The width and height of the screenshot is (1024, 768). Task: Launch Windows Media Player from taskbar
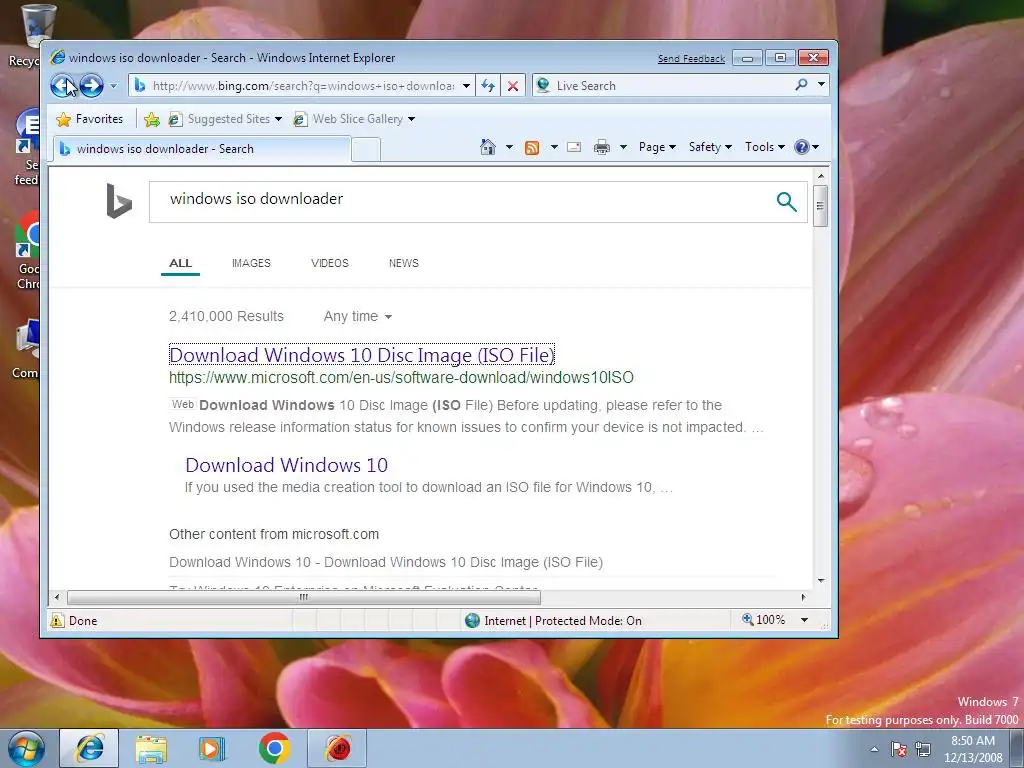[x=211, y=749]
